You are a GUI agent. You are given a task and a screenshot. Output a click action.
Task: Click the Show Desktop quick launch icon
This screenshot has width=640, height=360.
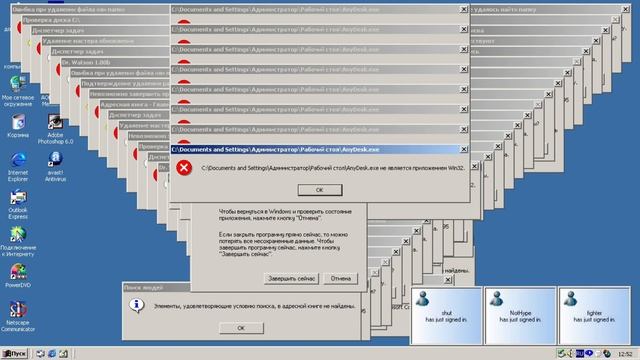pos(64,353)
